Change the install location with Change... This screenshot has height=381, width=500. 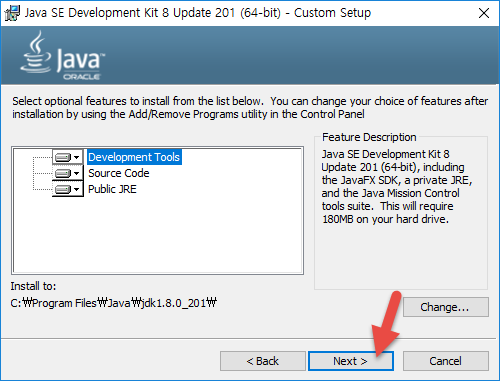click(446, 307)
